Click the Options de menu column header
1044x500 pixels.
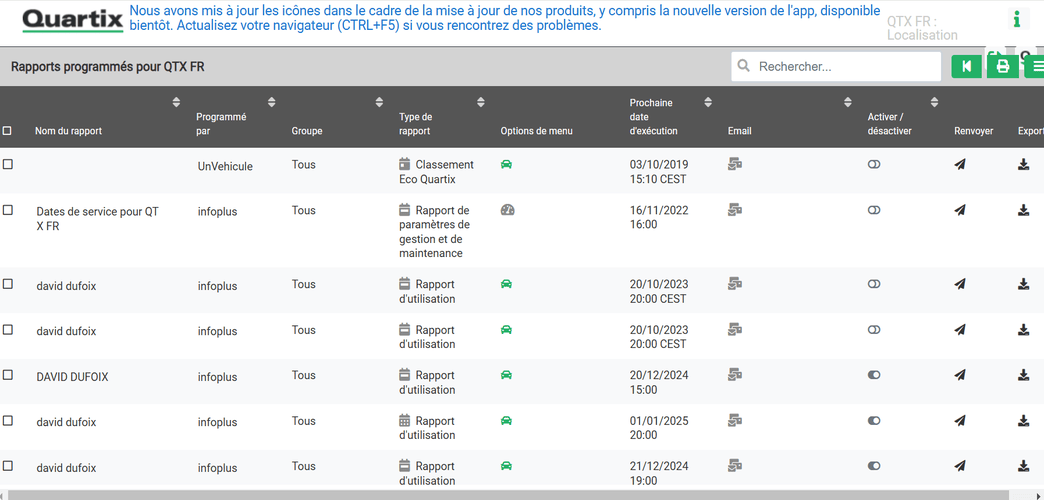click(x=536, y=131)
